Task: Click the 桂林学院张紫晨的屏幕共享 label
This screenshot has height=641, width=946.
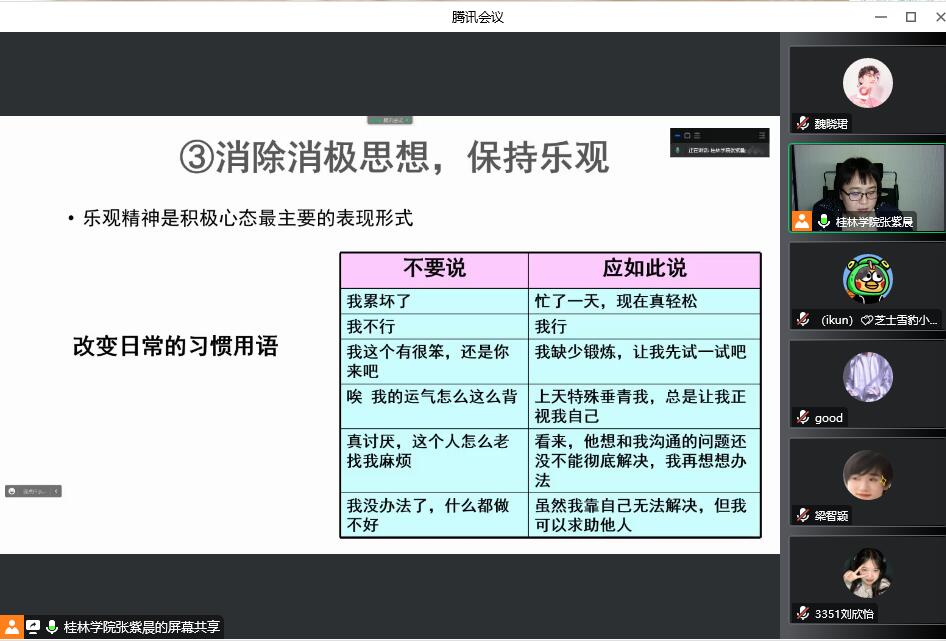Action: pos(141,627)
